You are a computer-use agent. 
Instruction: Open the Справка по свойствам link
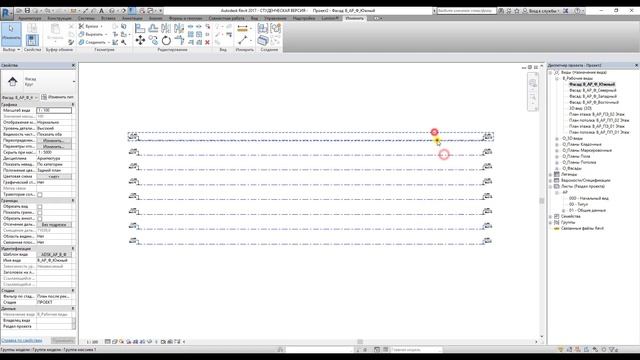pyautogui.click(x=22, y=340)
